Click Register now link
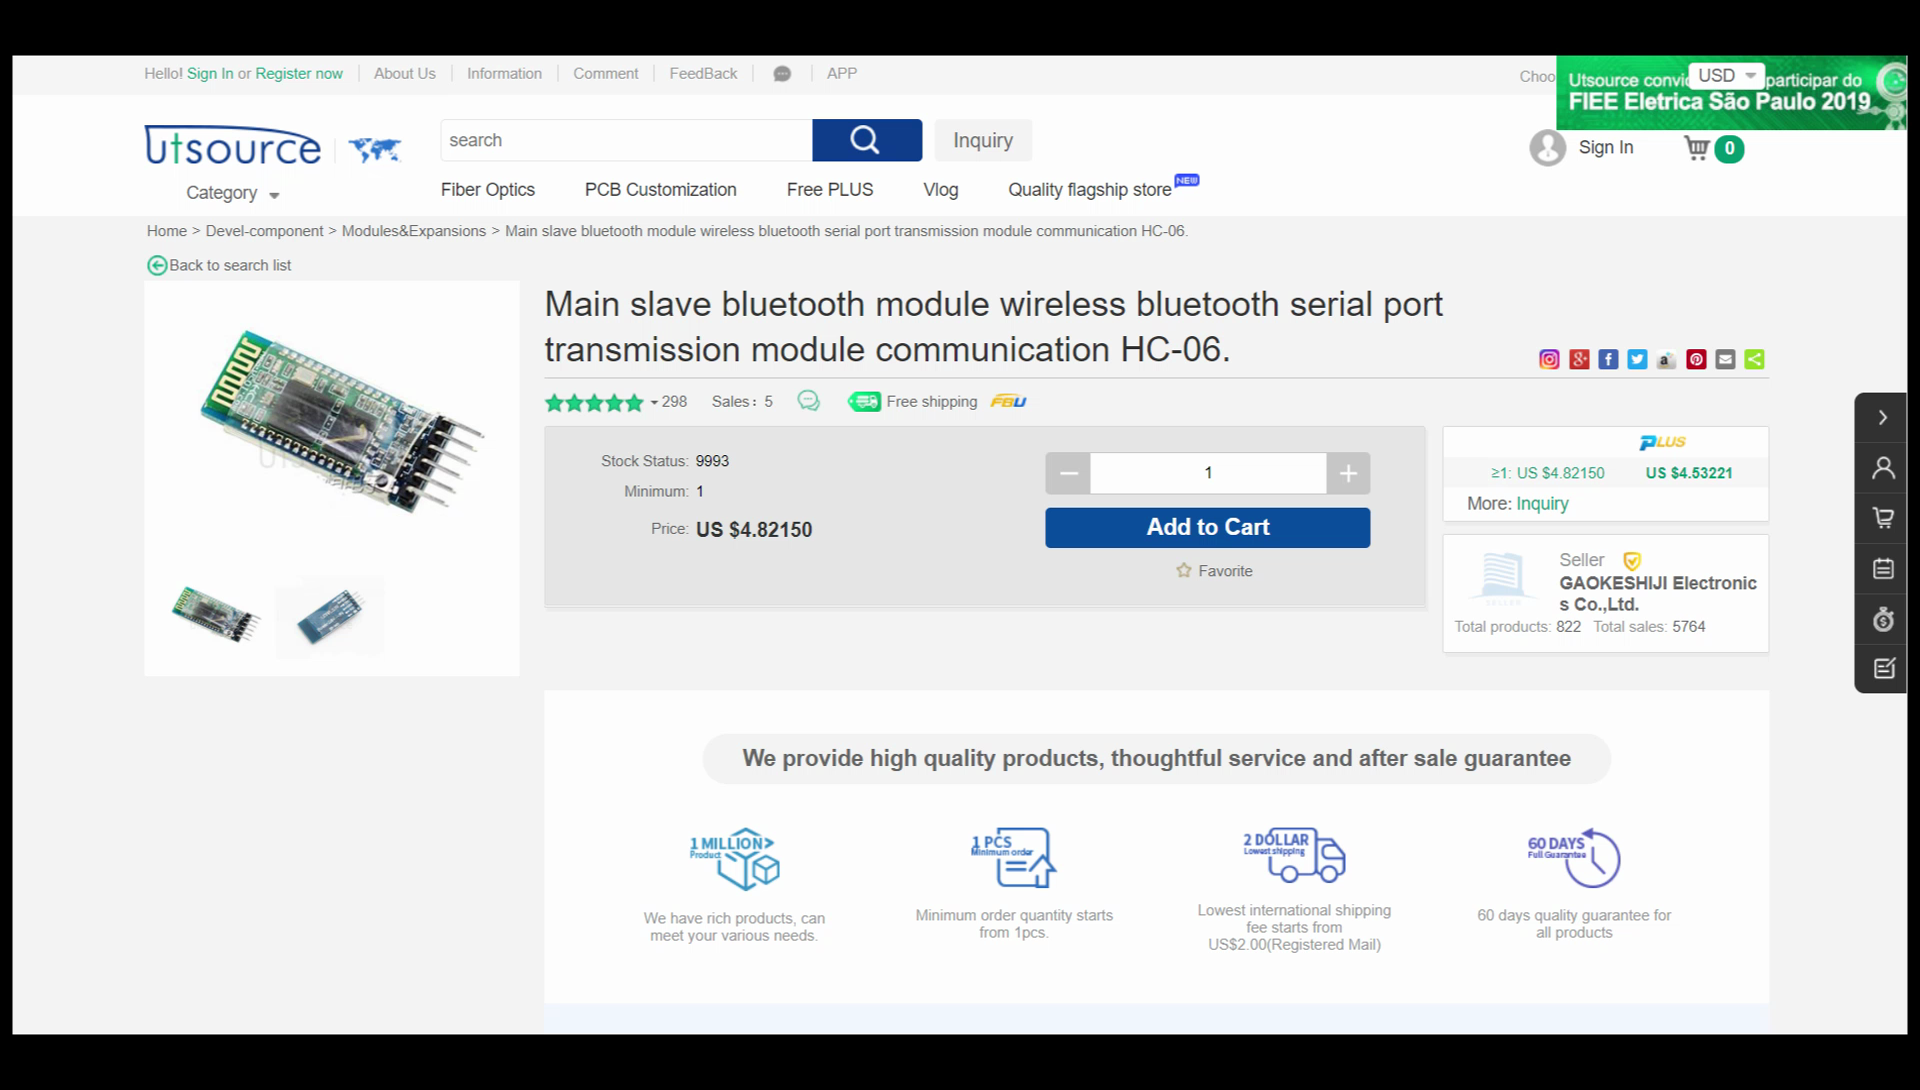The height and width of the screenshot is (1090, 1920). tap(299, 74)
